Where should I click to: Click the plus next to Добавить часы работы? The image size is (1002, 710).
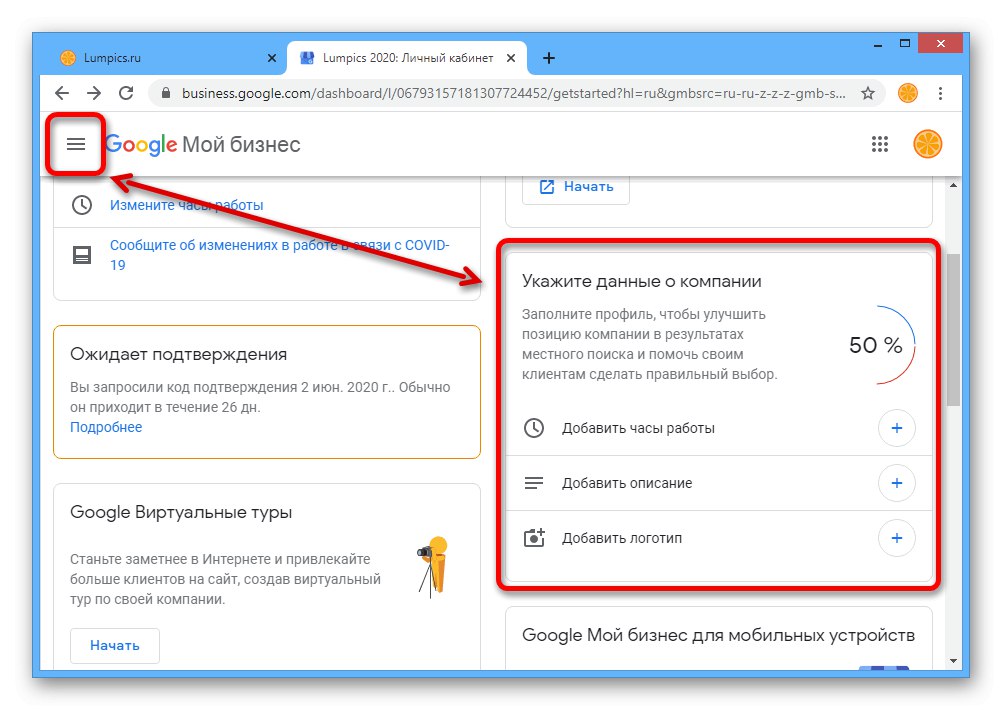tap(896, 429)
